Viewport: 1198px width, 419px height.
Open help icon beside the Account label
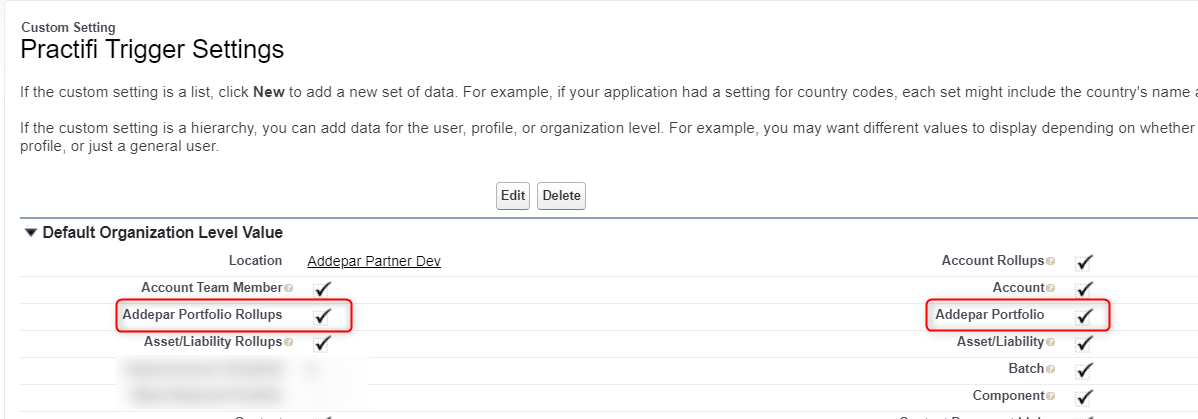coord(1050,288)
